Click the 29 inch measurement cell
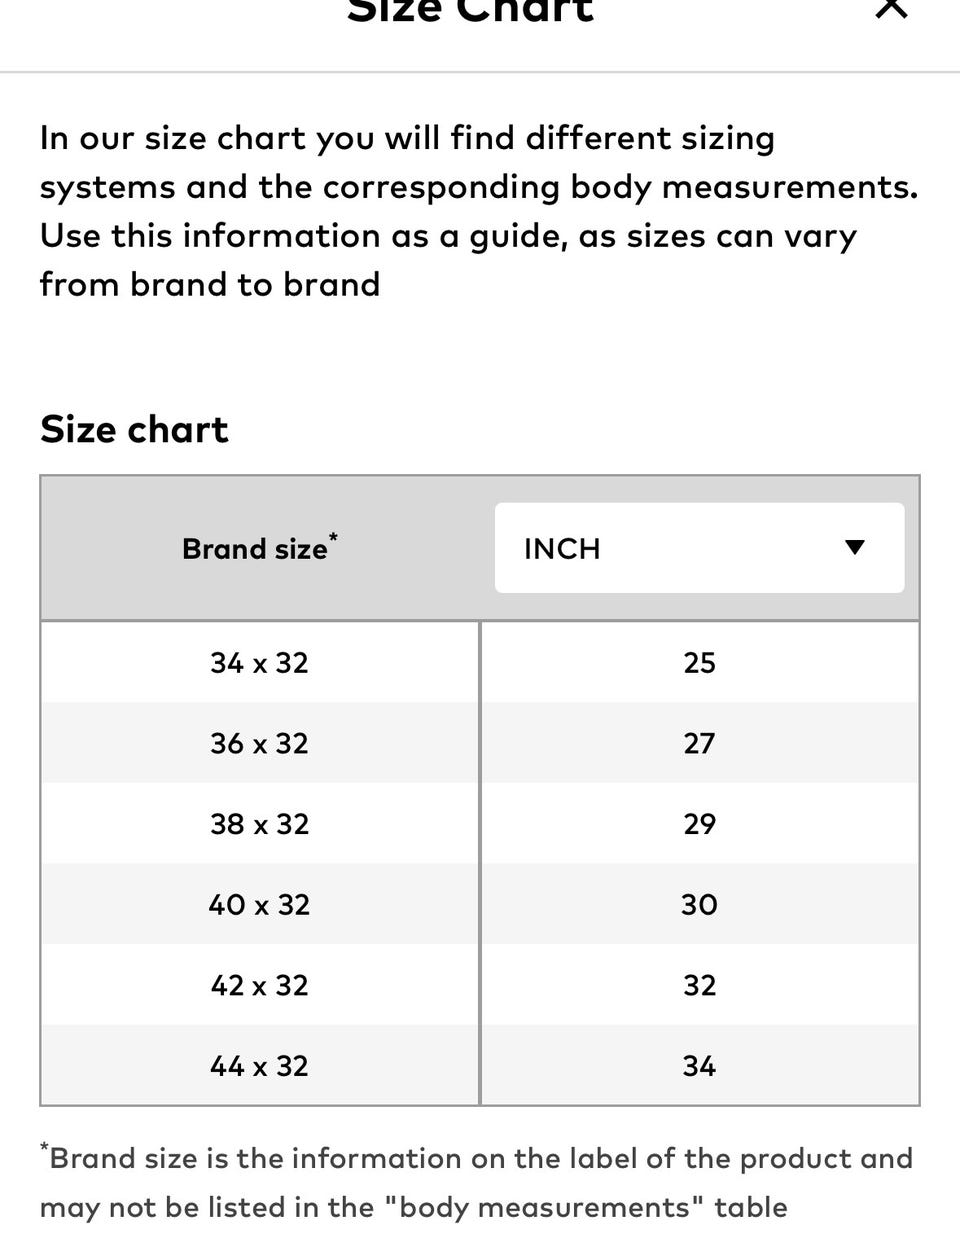 699,824
